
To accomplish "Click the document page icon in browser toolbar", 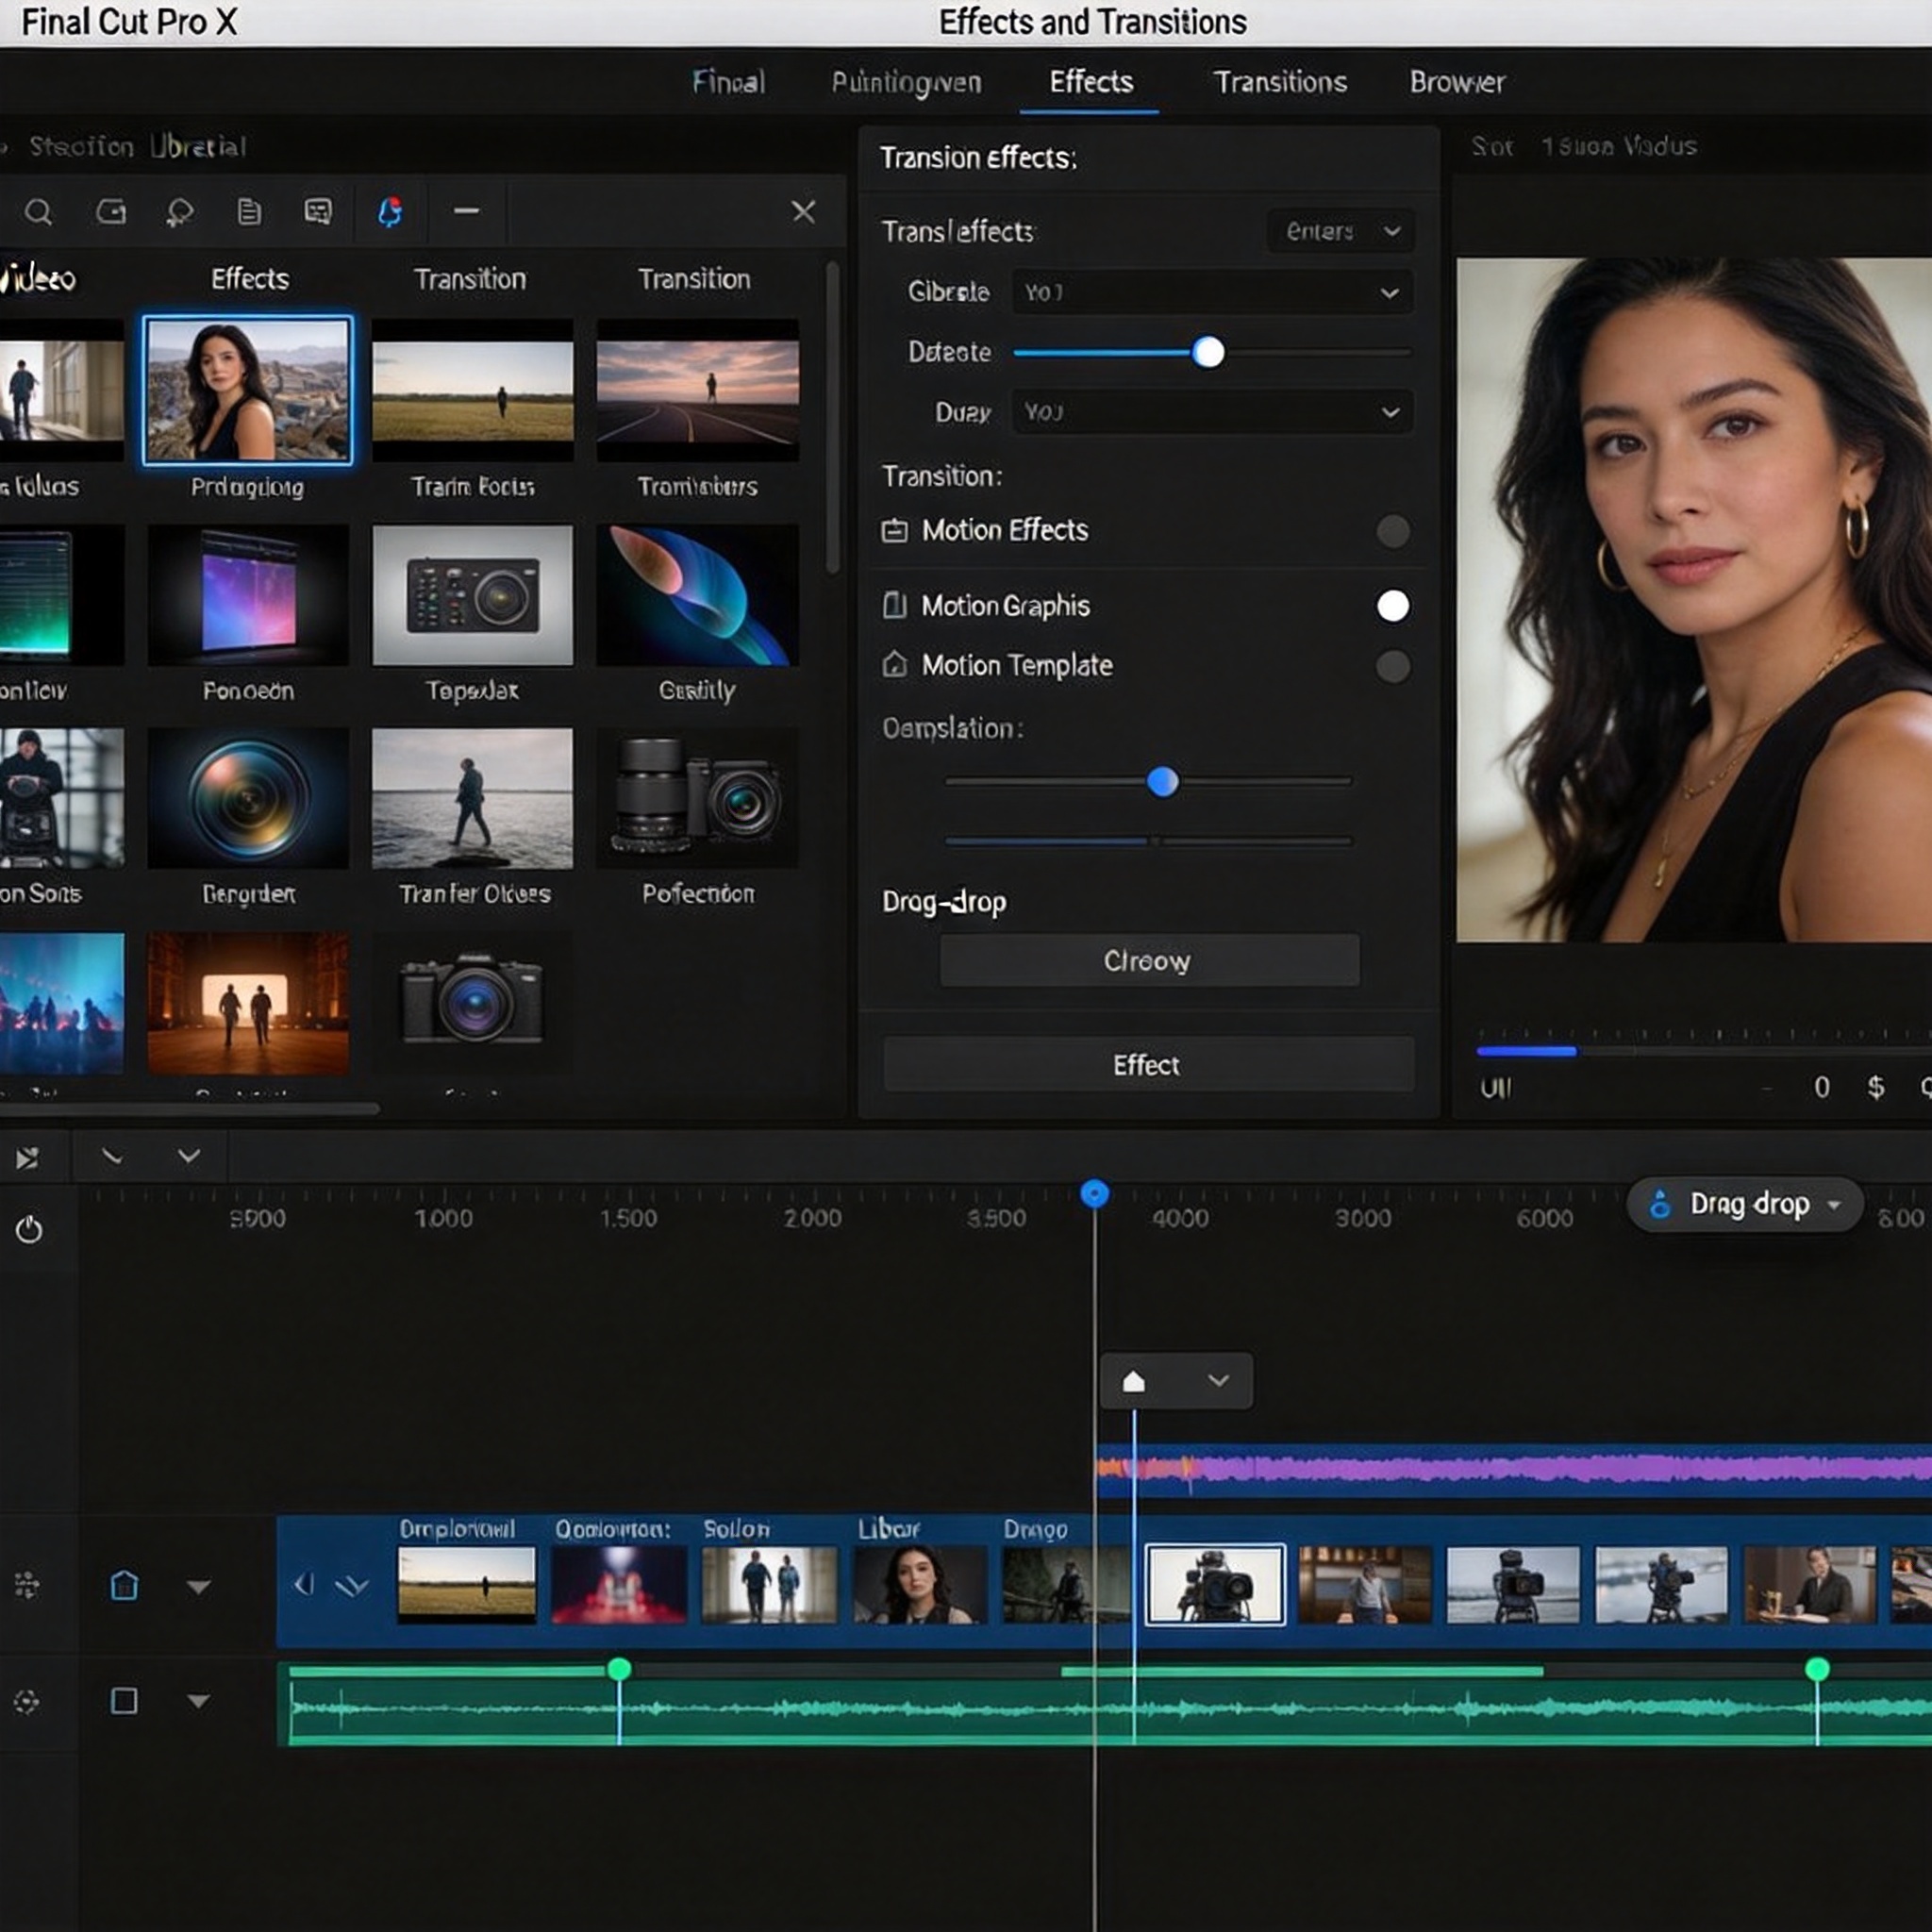I will (x=249, y=211).
